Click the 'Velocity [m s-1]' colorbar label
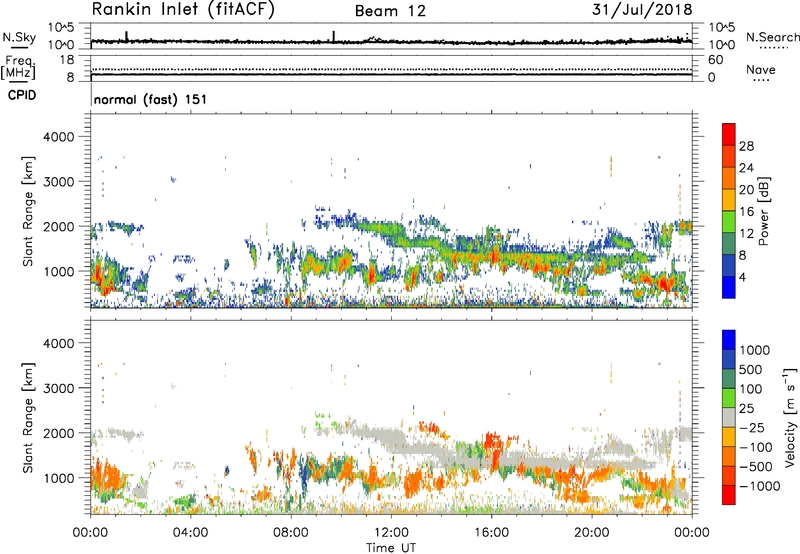Viewport: 800px width, 554px height. pyautogui.click(x=790, y=417)
